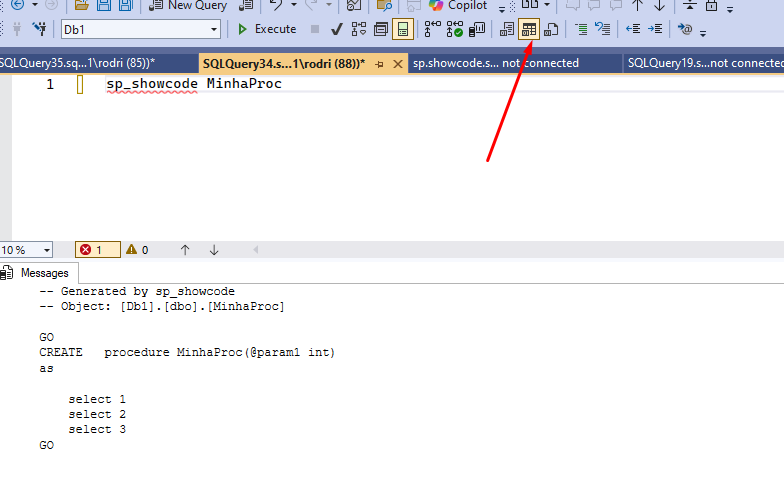The width and height of the screenshot is (784, 477).
Task: Click the Find in Files icon
Action: coord(384,5)
